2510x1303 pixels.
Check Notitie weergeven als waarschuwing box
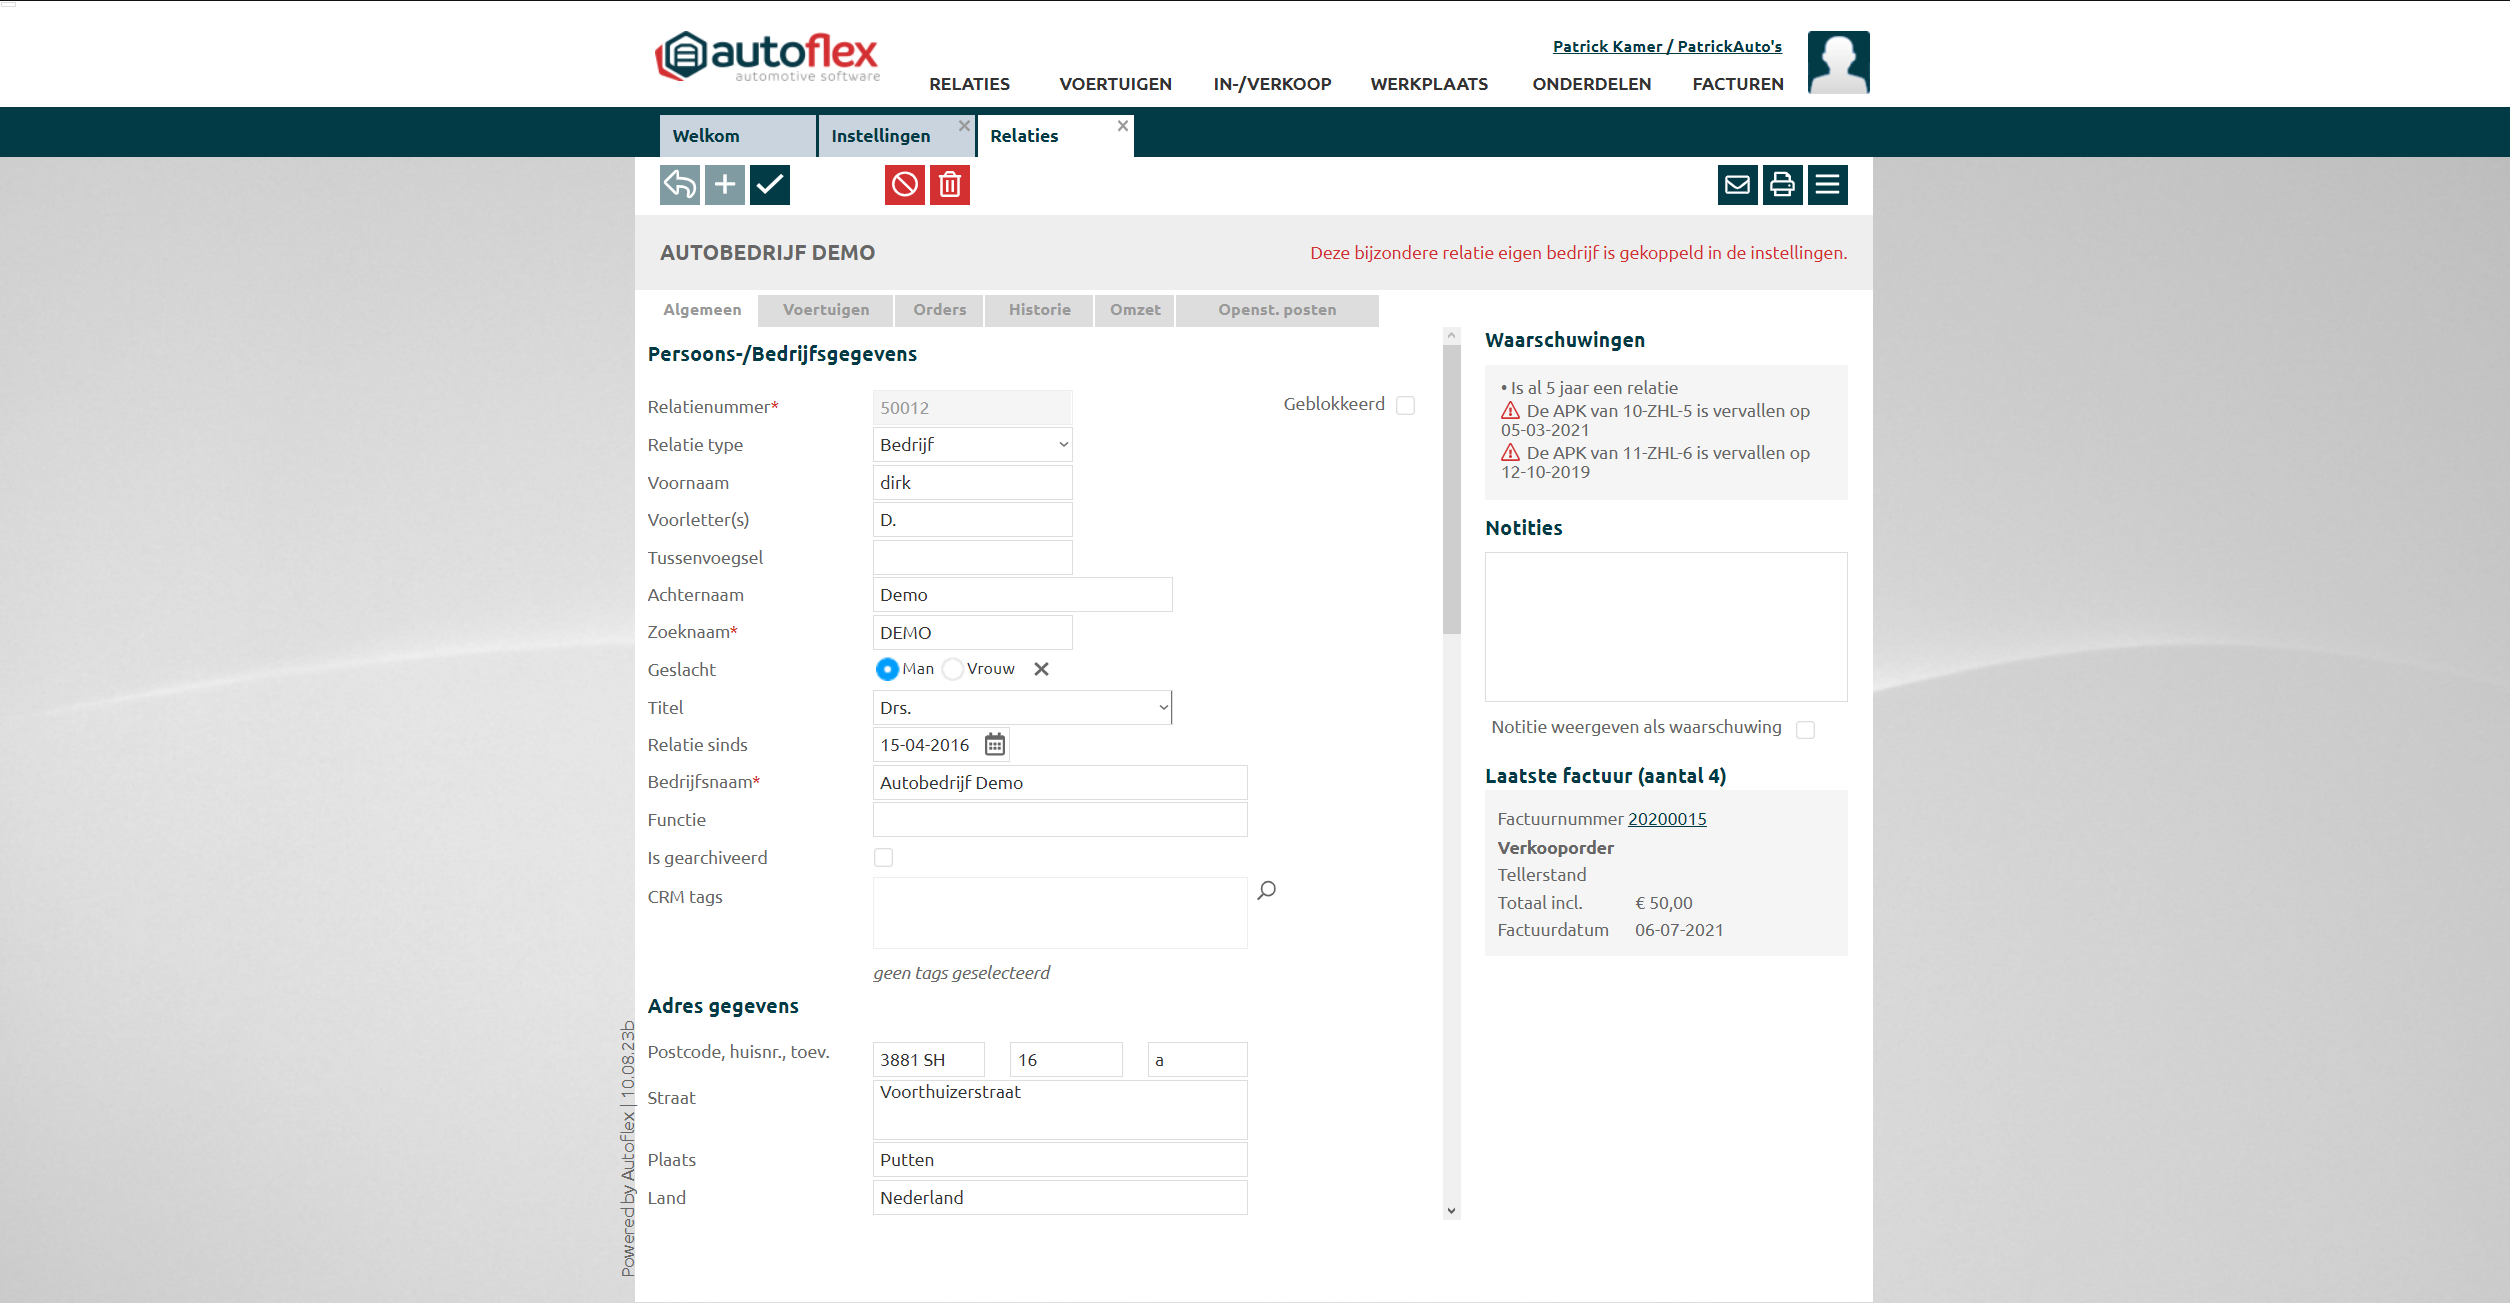click(1805, 729)
